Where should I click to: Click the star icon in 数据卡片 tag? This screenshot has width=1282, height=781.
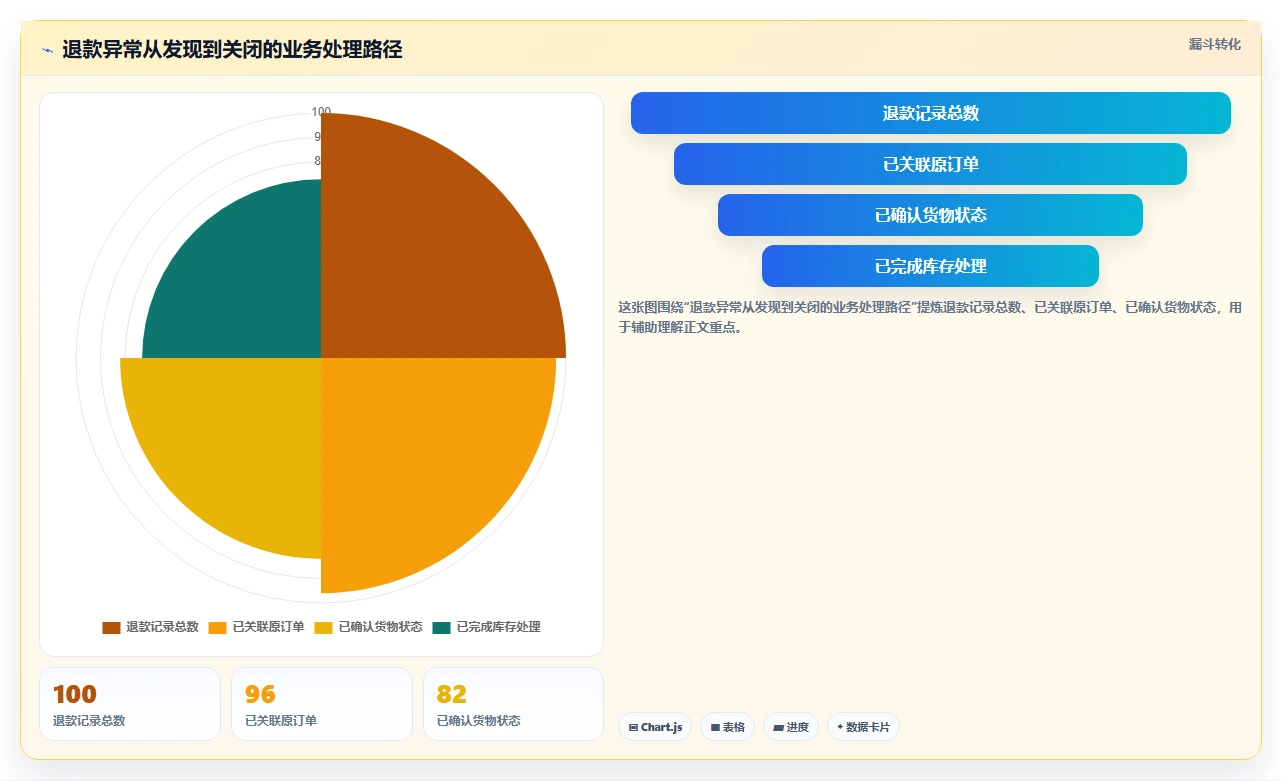(840, 727)
